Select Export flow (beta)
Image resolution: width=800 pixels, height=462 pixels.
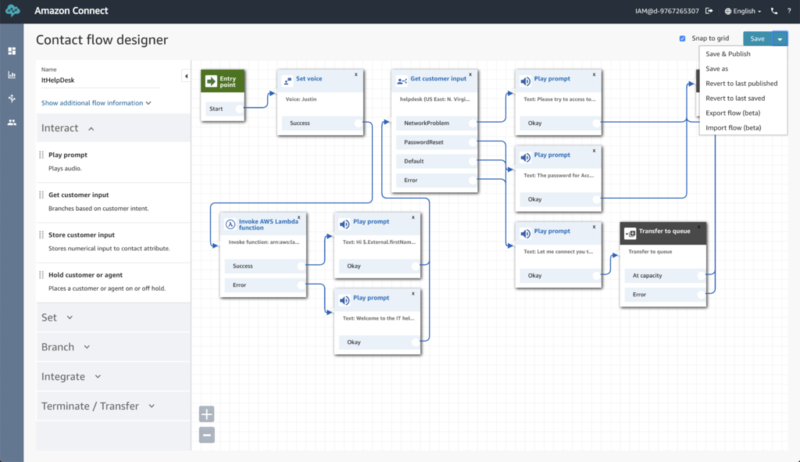(x=733, y=113)
